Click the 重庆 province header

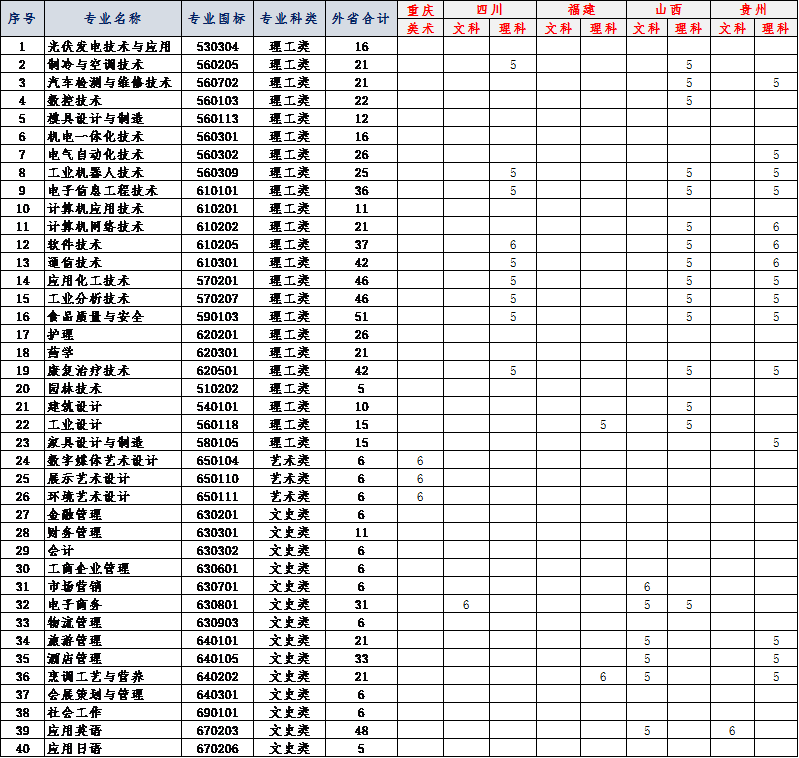tap(420, 10)
